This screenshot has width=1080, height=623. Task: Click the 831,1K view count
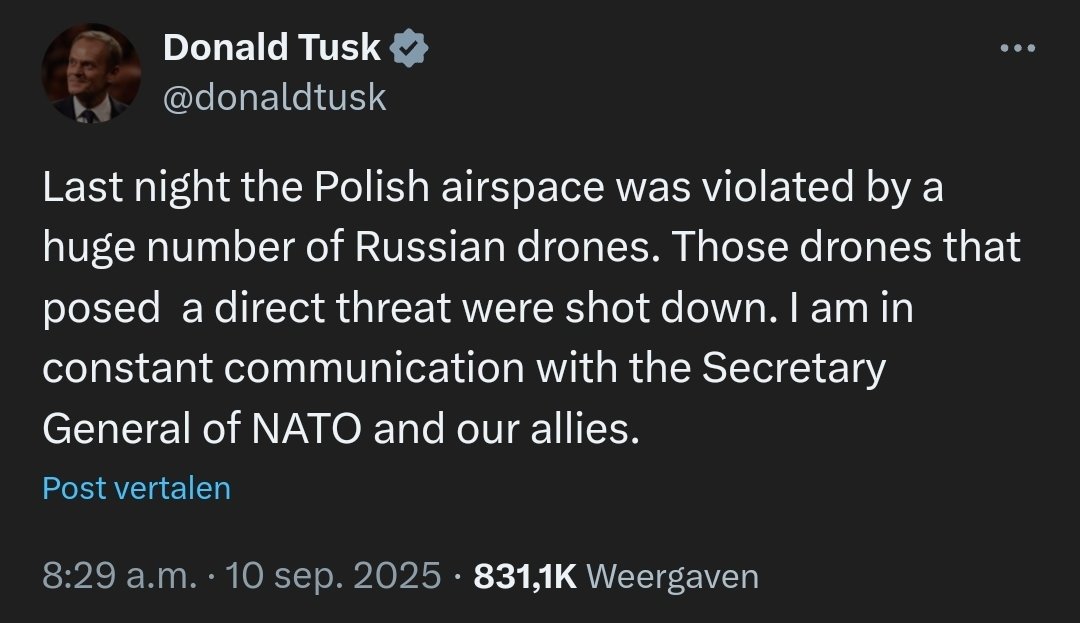coord(525,576)
